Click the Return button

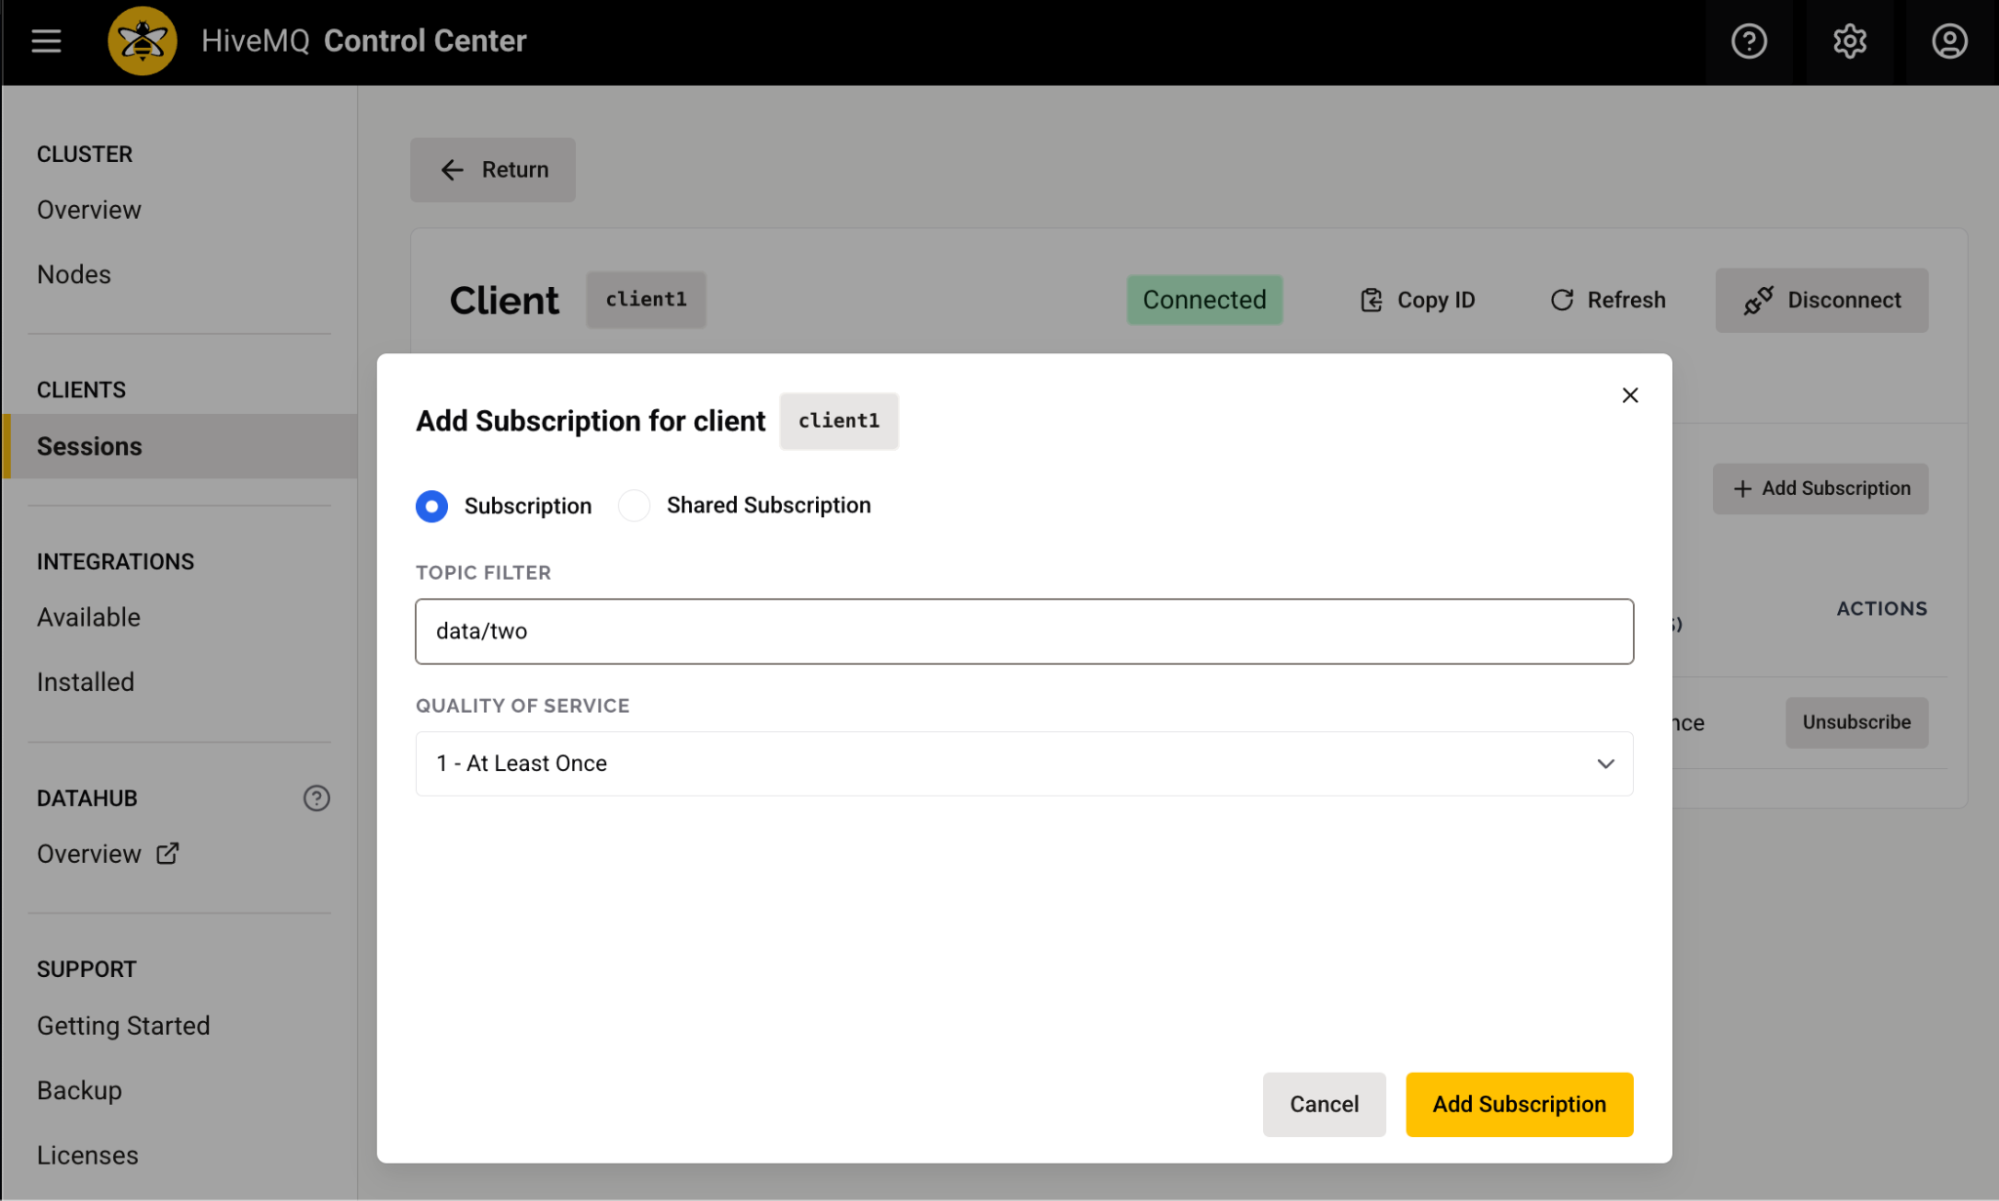(x=493, y=170)
